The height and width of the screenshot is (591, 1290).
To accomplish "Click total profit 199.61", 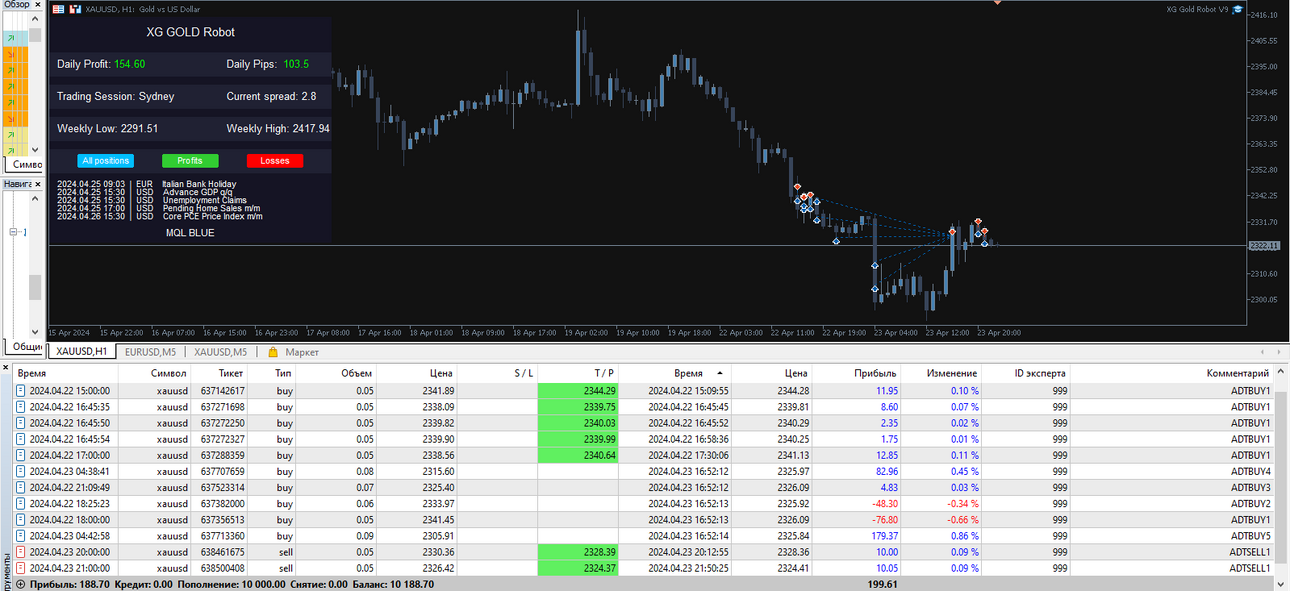I will coord(882,584).
